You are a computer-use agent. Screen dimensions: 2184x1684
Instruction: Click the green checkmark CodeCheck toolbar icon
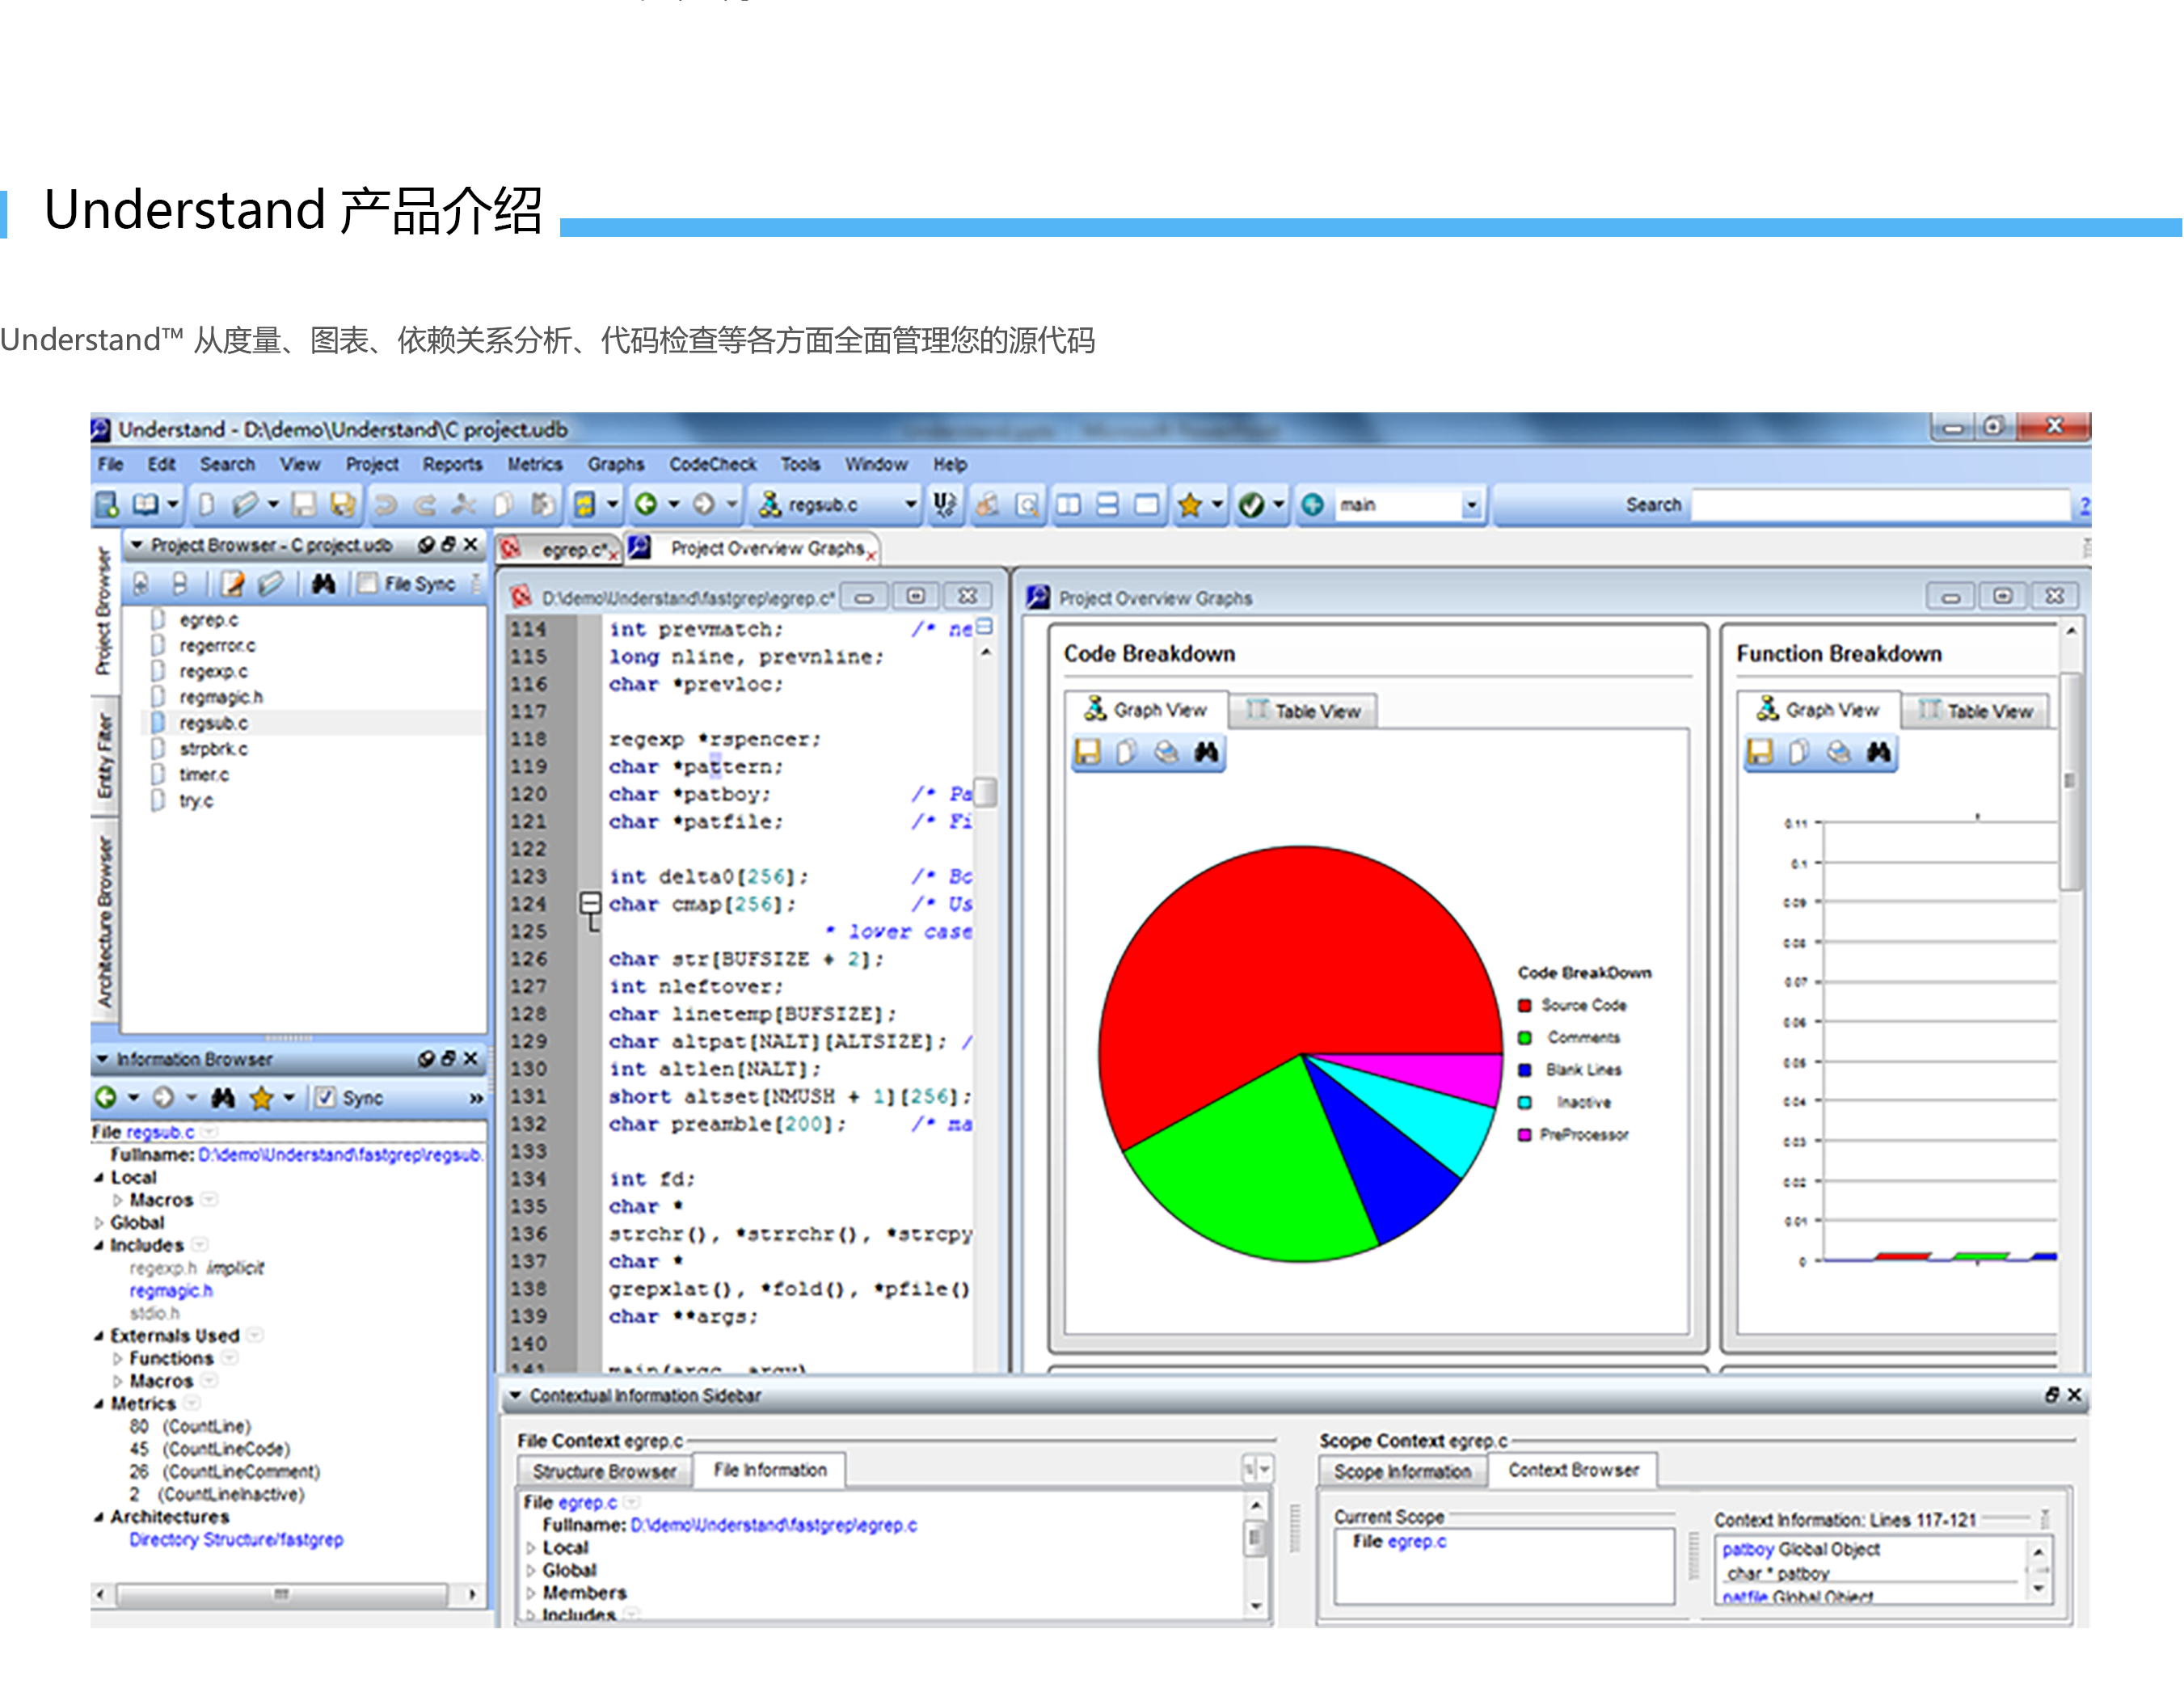coord(1251,505)
